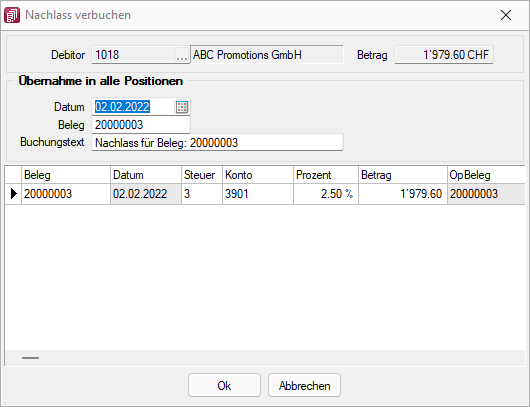
Task: Click the Datum field showing 02.02.2022
Action: click(134, 107)
